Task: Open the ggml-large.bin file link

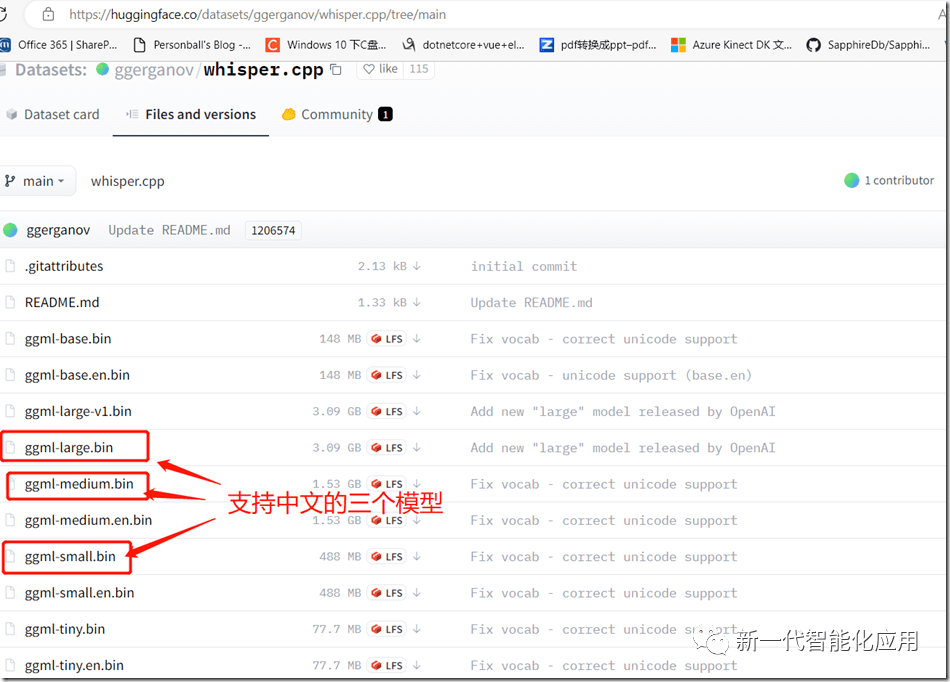Action: coord(69,448)
